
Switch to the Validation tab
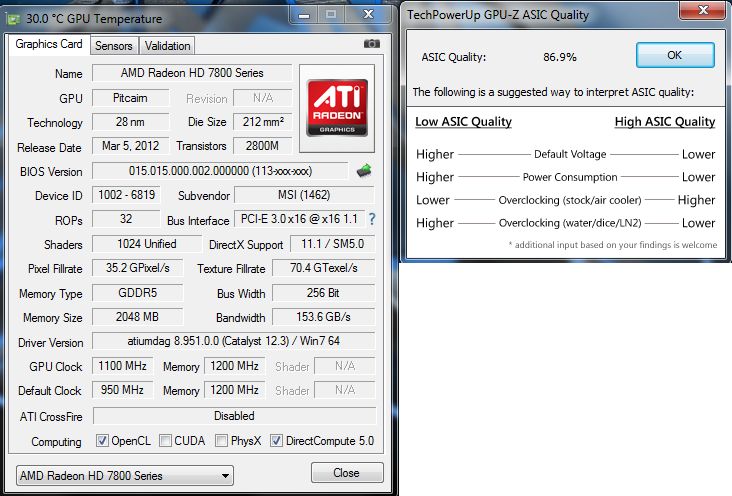coord(167,46)
